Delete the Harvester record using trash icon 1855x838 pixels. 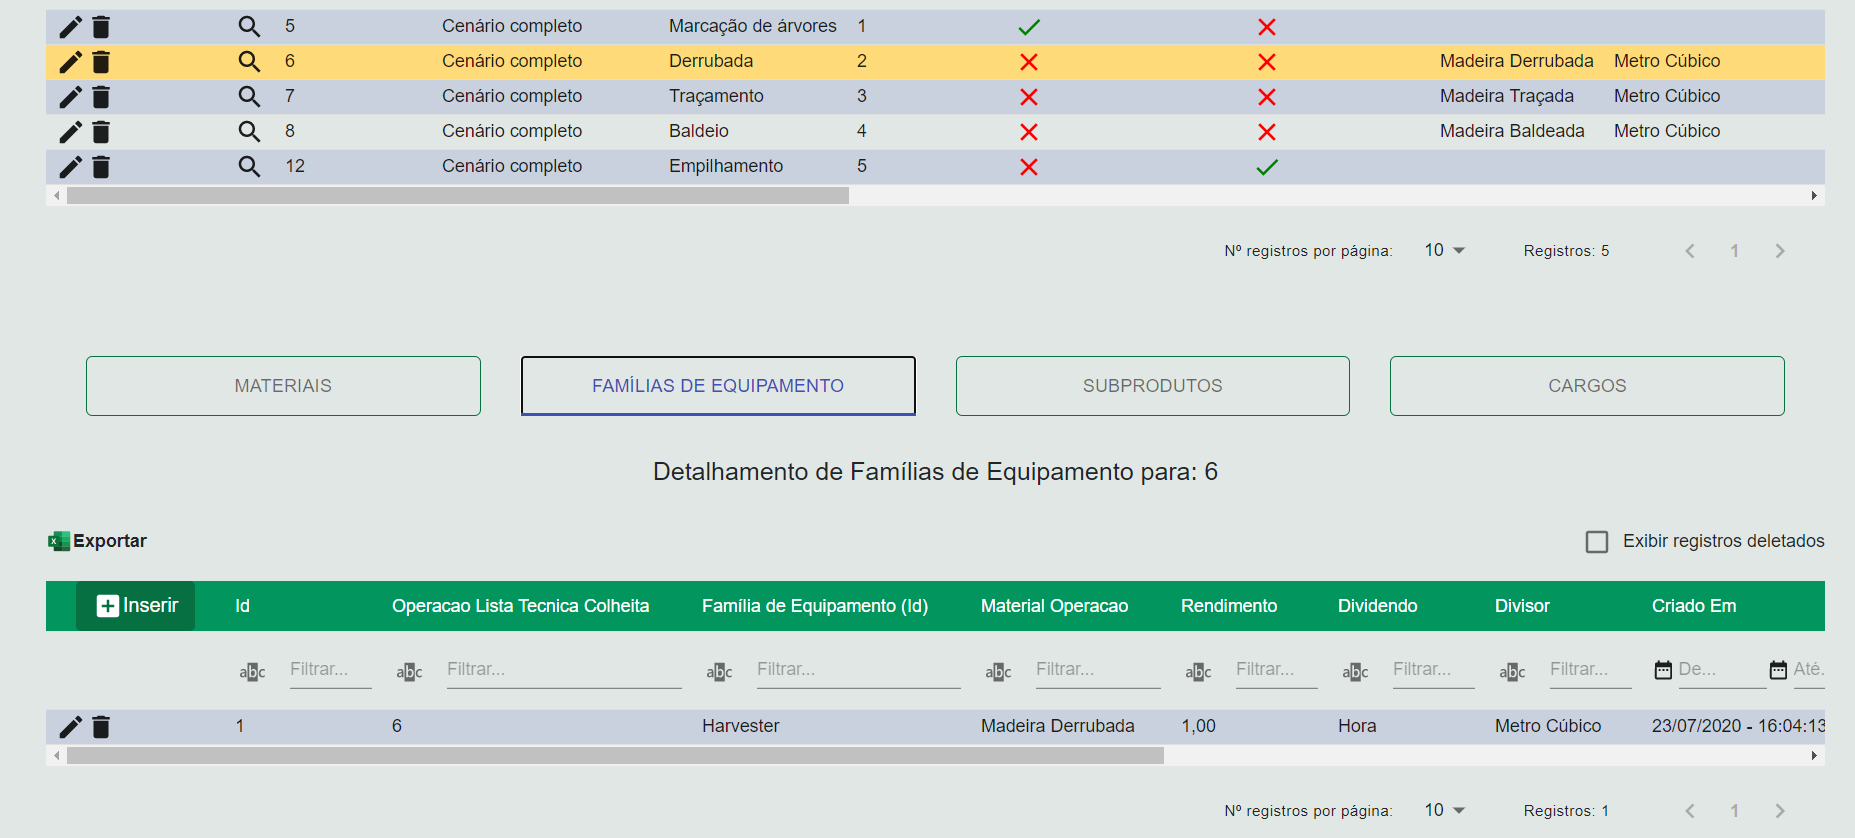101,727
